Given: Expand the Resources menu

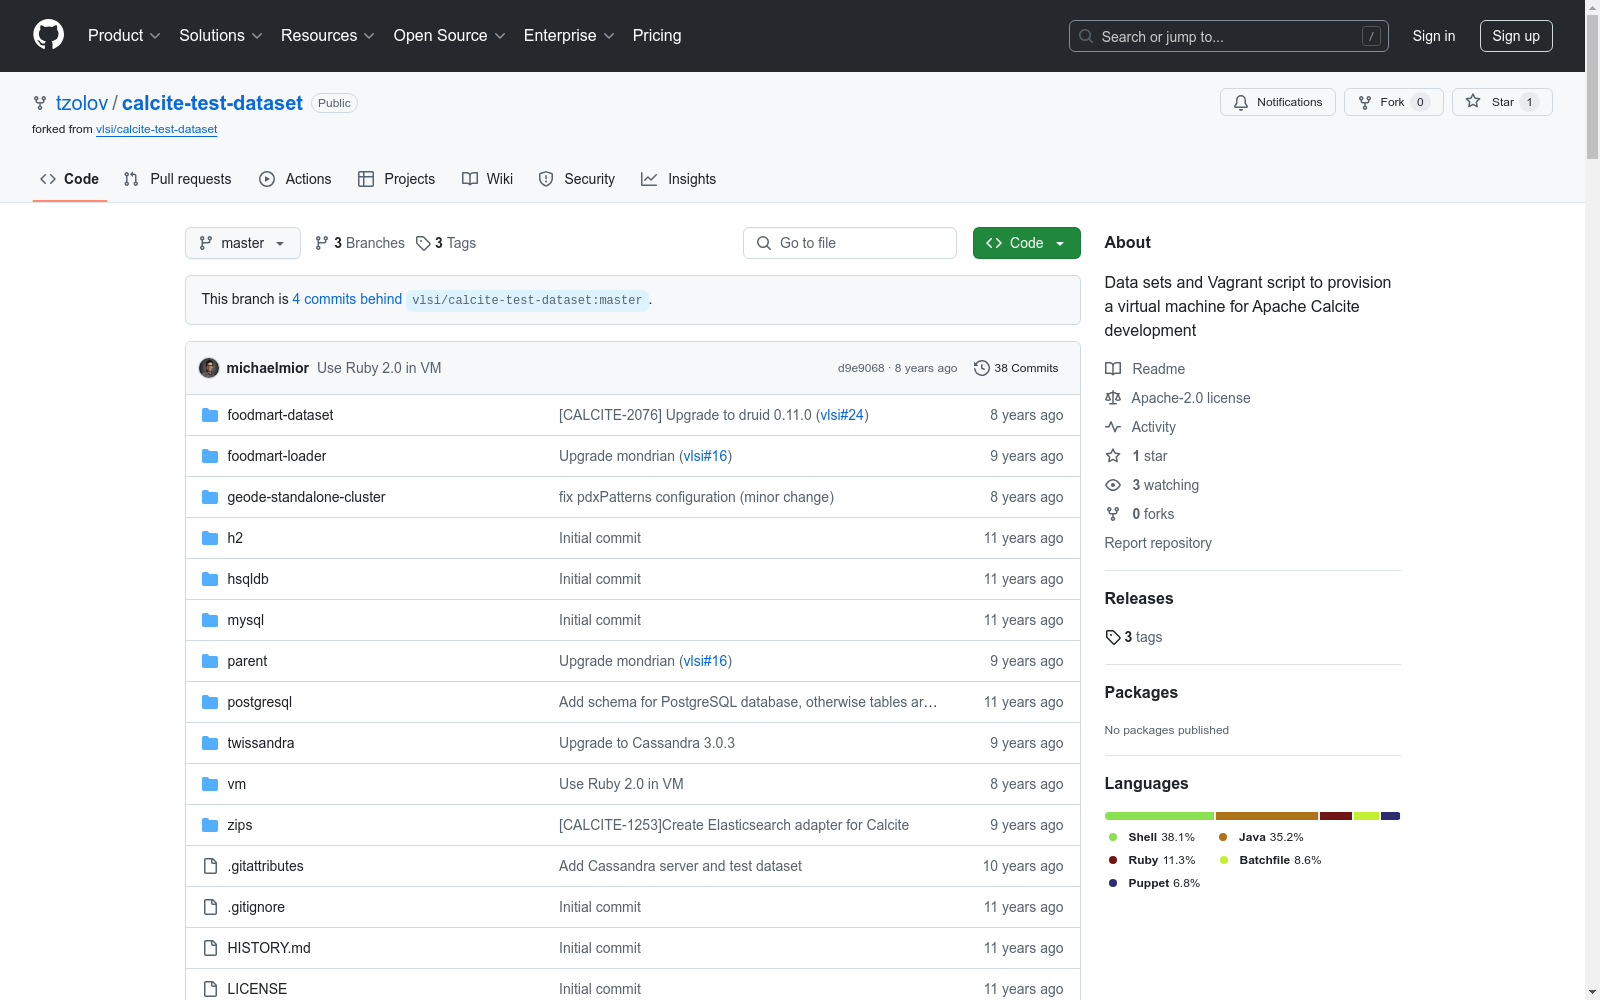Looking at the screenshot, I should pyautogui.click(x=328, y=36).
